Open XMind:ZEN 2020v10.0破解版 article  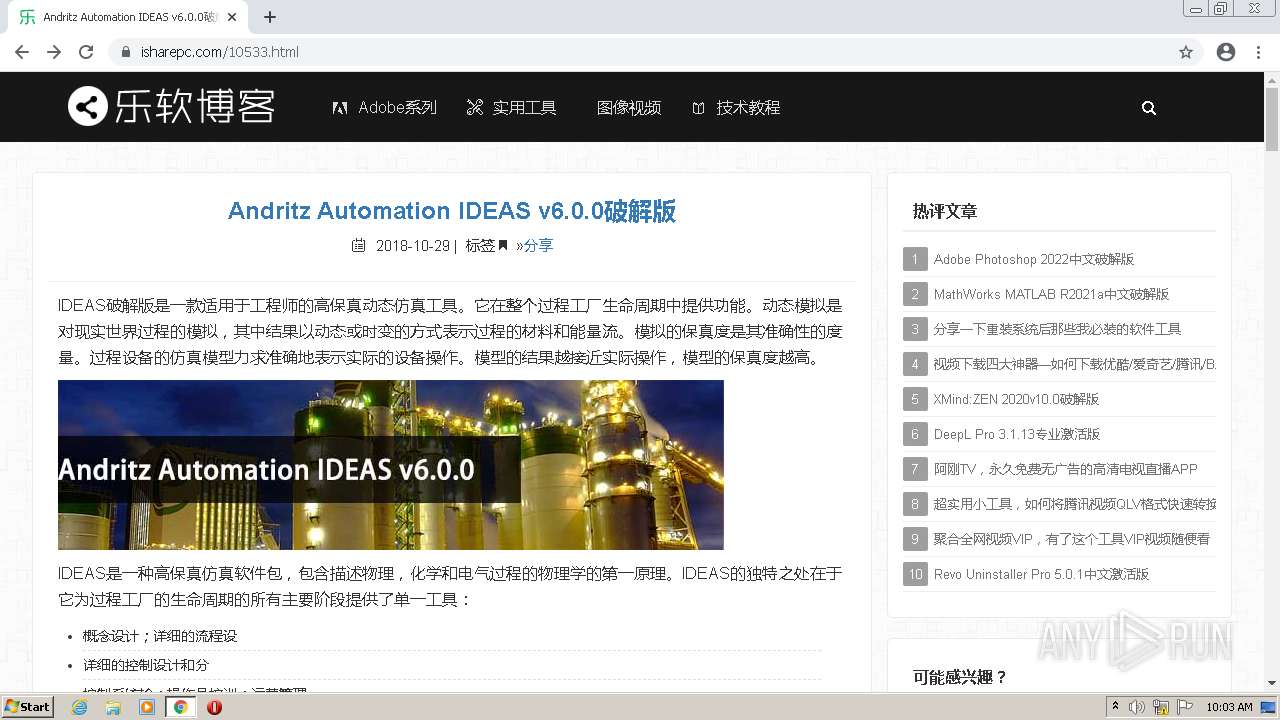click(x=1016, y=399)
